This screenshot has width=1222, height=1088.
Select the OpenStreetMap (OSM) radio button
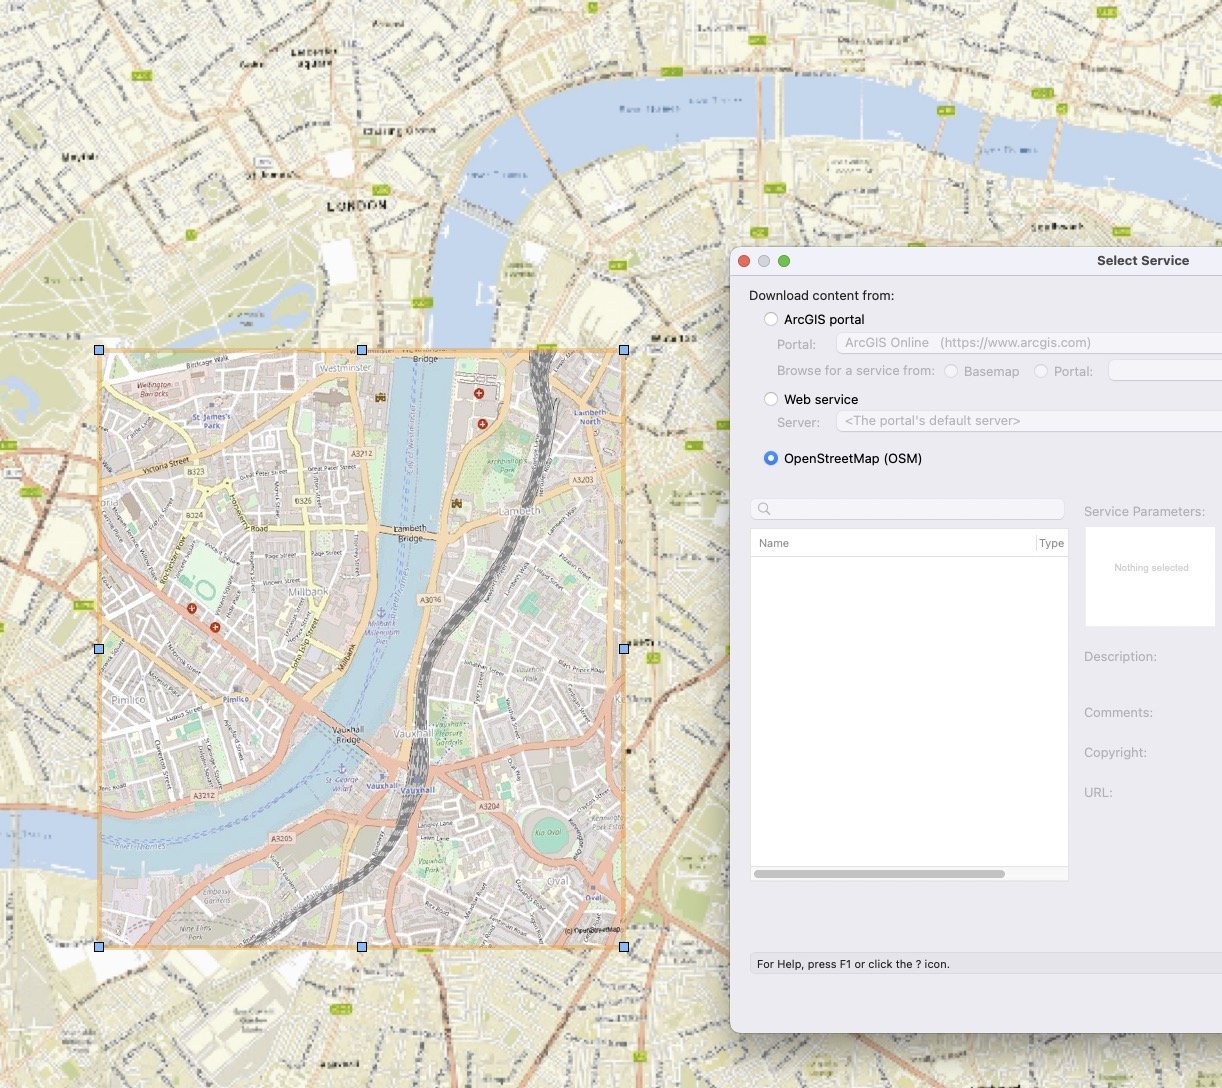click(x=771, y=458)
